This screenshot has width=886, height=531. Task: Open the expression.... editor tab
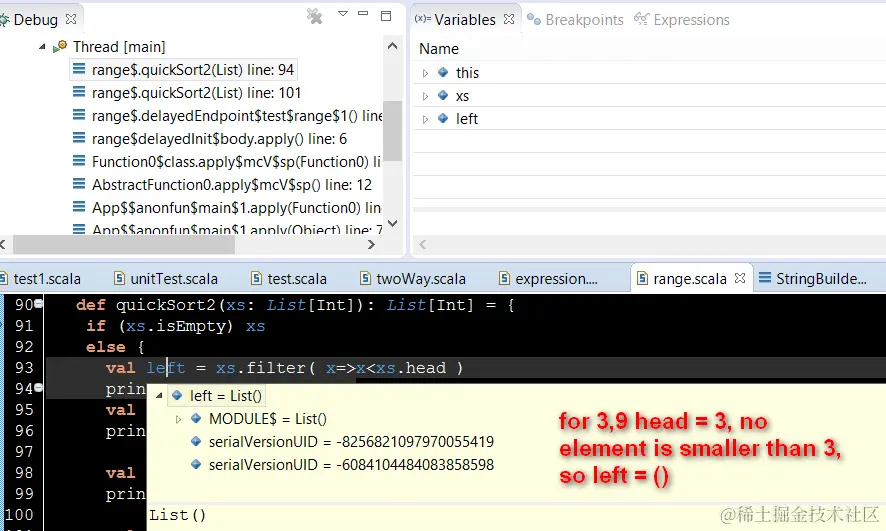(x=548, y=279)
